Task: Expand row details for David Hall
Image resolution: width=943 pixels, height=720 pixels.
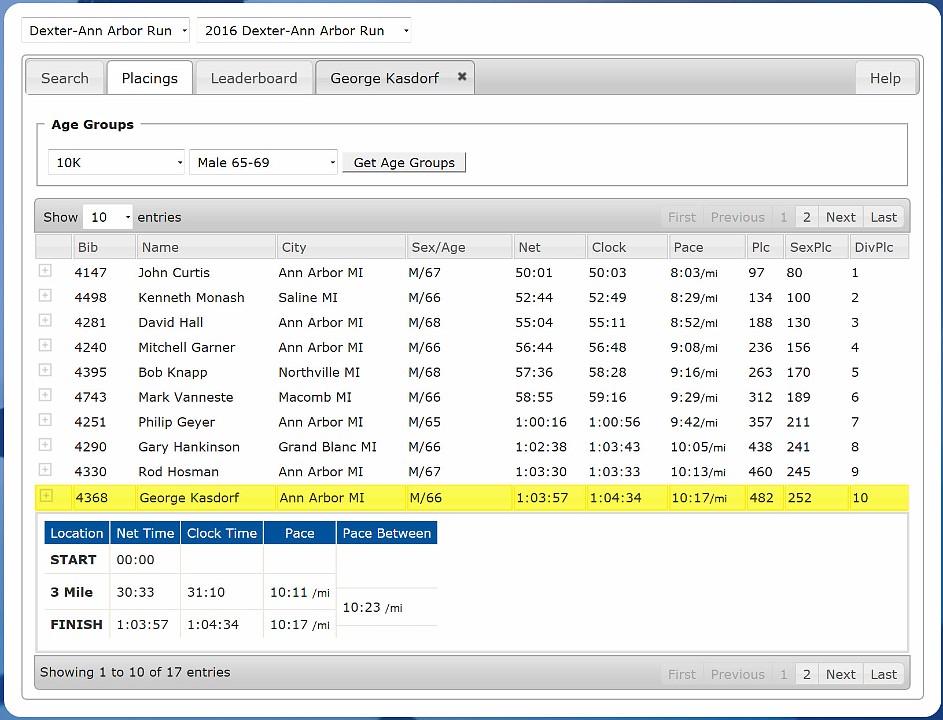Action: [x=45, y=321]
